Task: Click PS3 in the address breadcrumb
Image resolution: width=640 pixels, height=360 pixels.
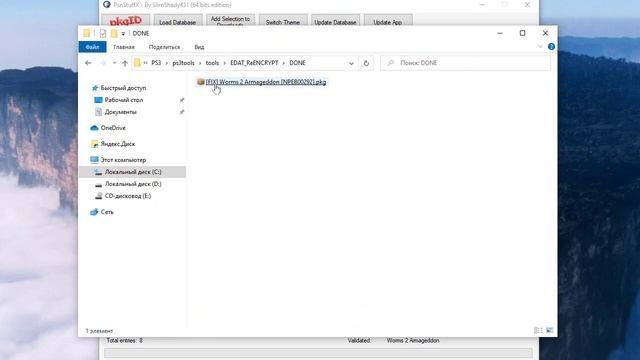Action: (x=156, y=63)
